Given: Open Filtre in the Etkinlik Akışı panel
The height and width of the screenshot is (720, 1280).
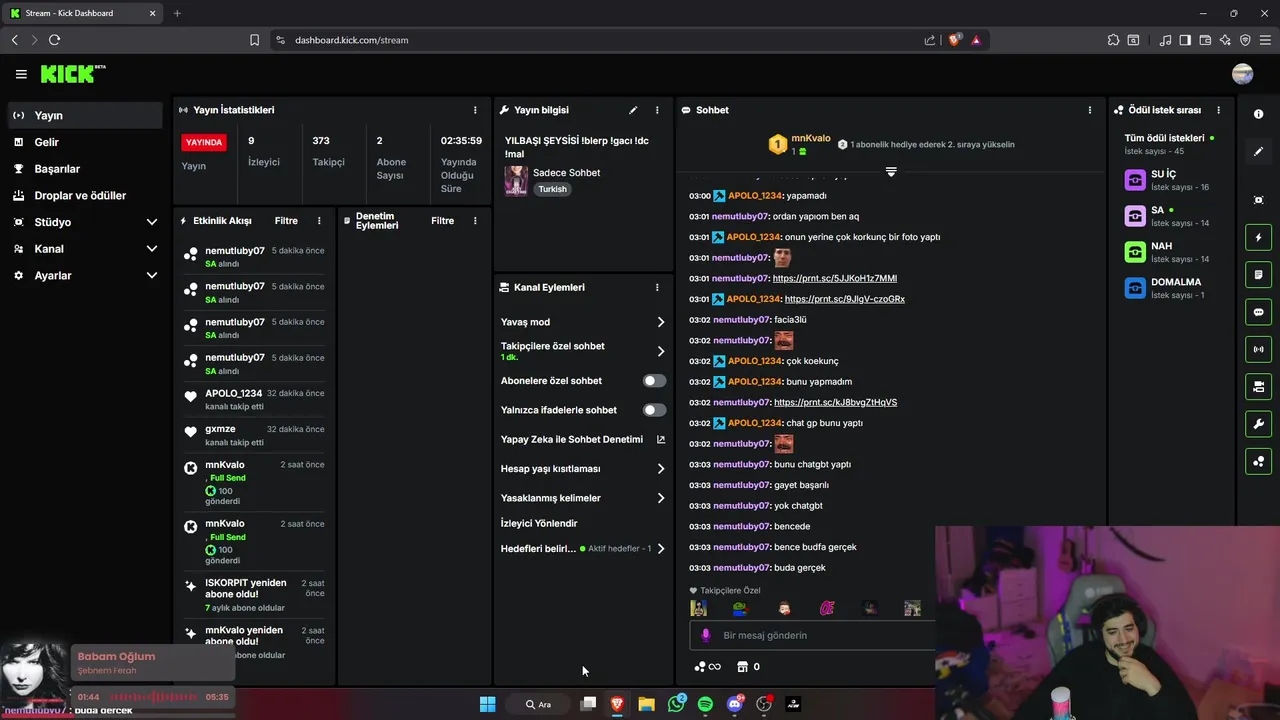Looking at the screenshot, I should tap(286, 221).
